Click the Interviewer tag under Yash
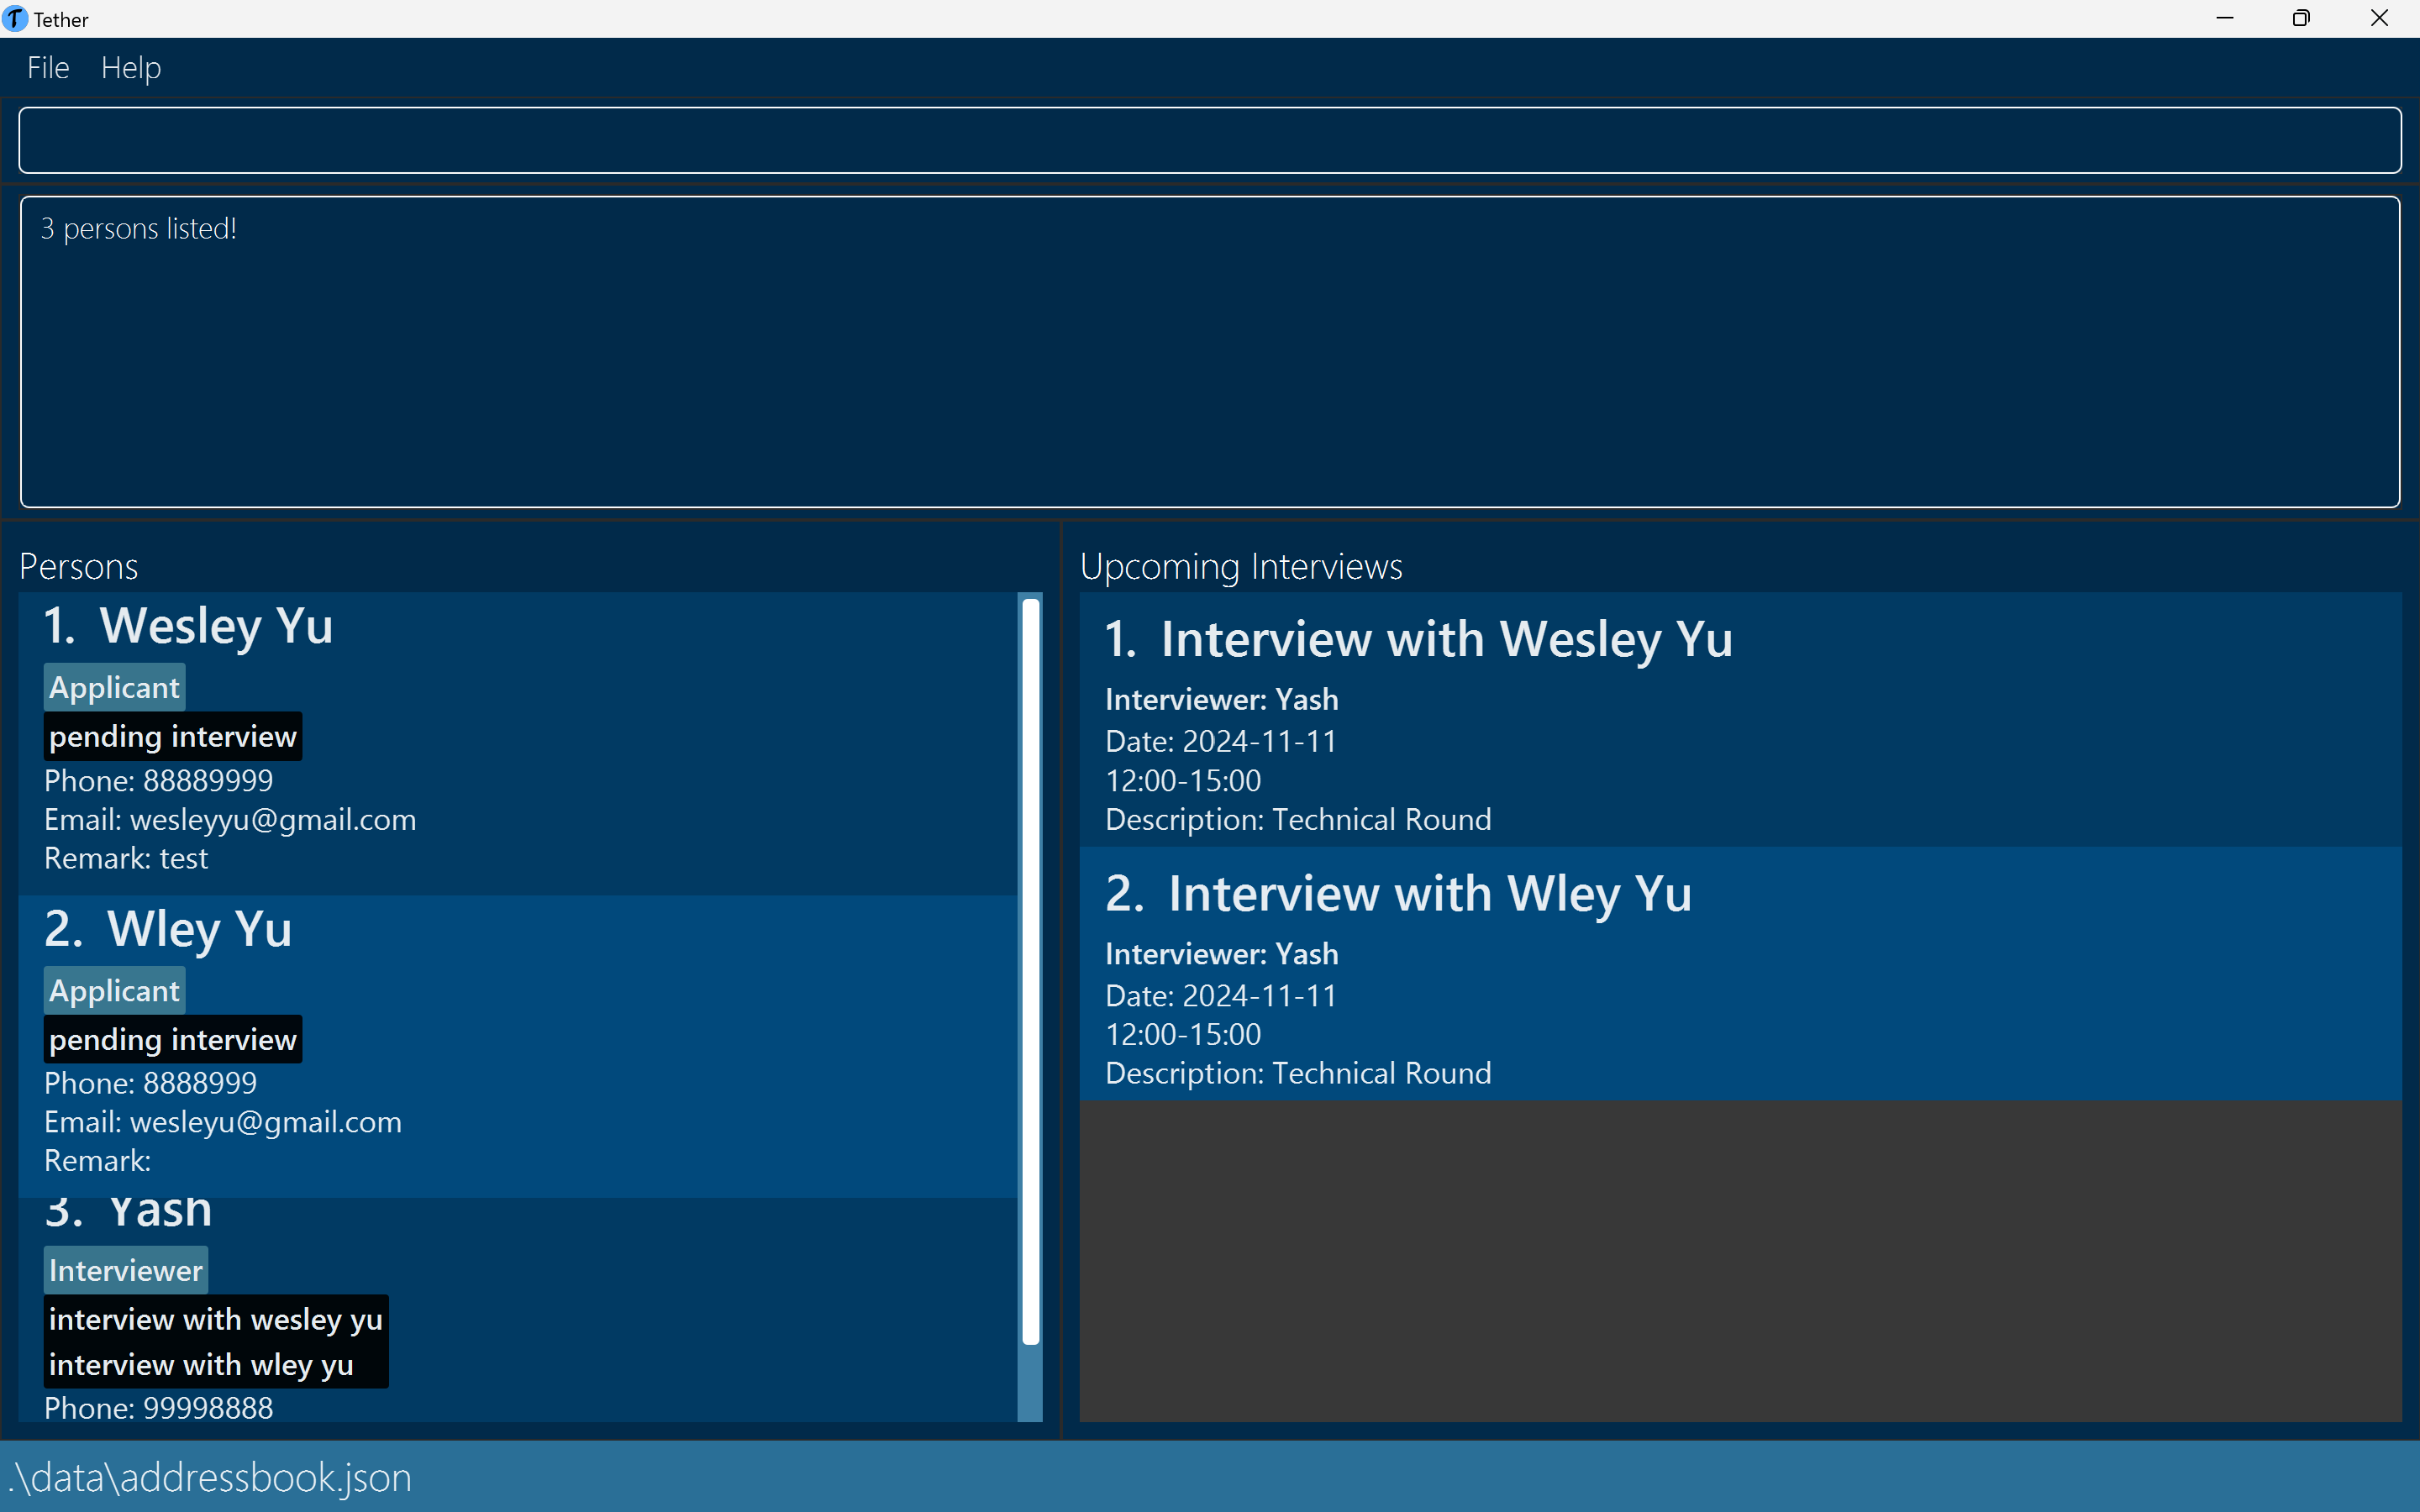The height and width of the screenshot is (1512, 2420). coord(126,1271)
